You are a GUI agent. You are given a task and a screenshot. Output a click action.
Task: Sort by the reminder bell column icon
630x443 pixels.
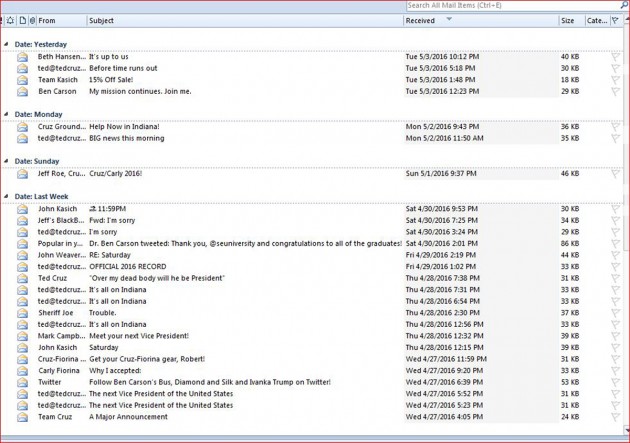click(x=11, y=20)
